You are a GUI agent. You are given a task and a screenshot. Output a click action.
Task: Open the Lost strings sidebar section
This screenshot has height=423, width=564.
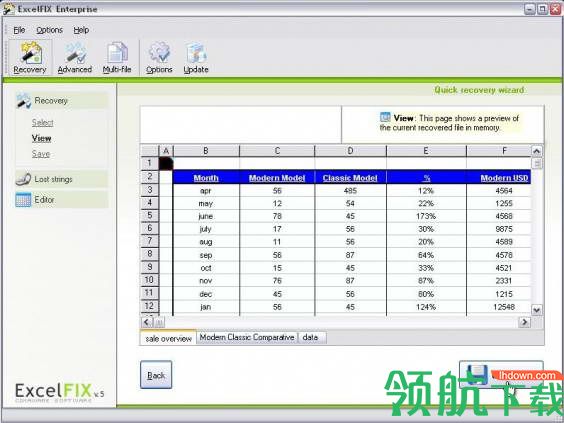[x=62, y=179]
